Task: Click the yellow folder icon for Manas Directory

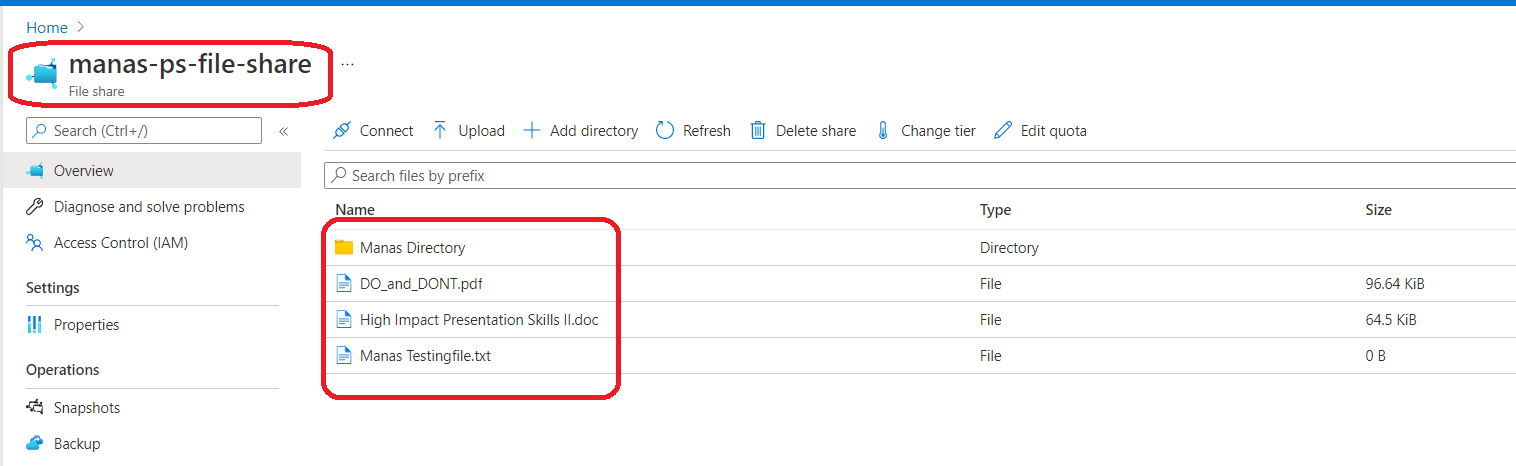Action: point(344,247)
